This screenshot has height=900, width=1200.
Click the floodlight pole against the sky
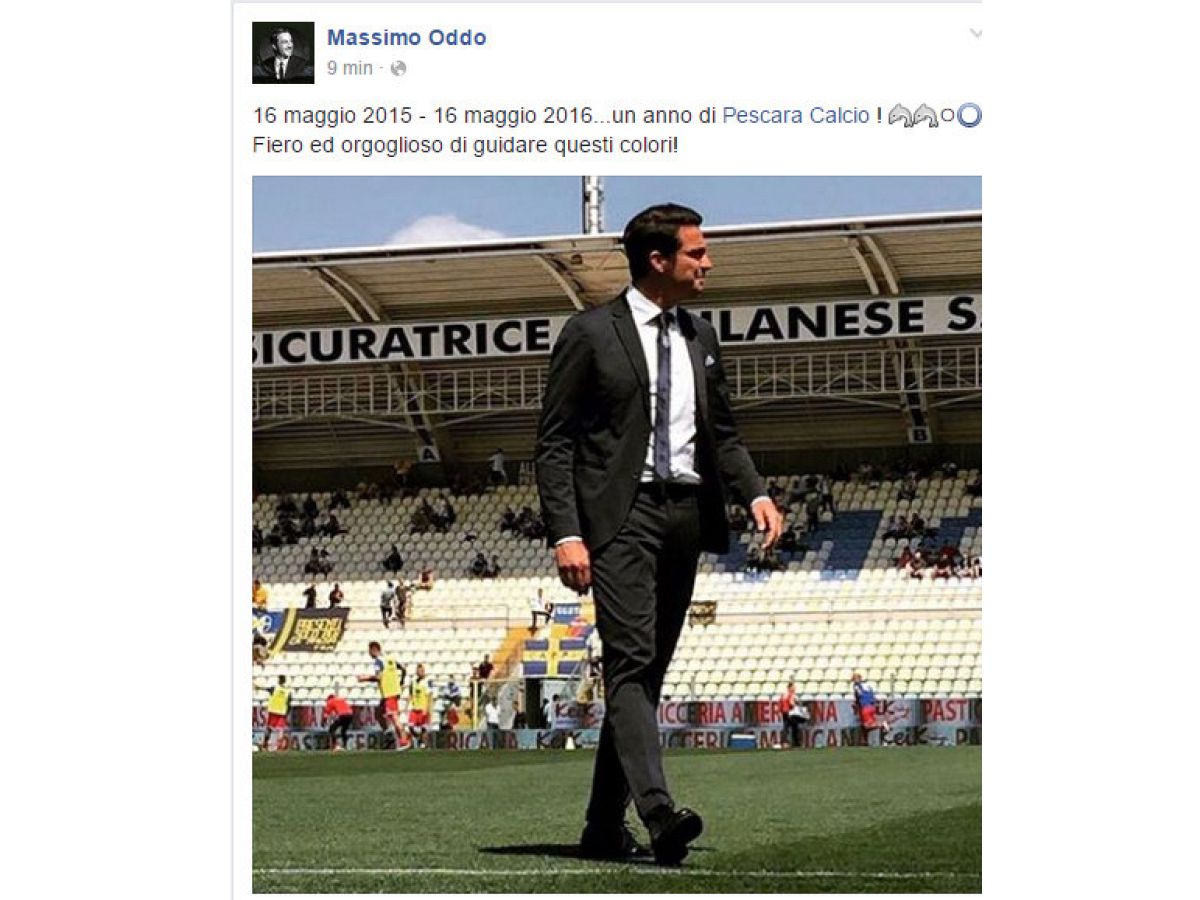tap(594, 204)
